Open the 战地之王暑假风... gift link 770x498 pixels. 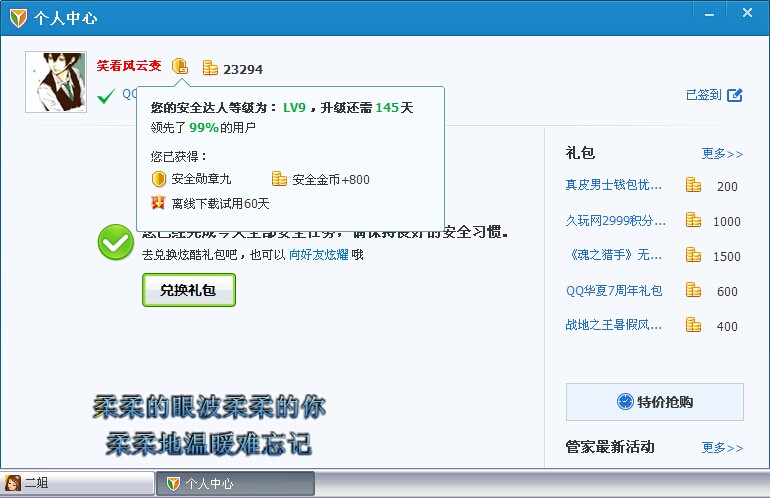point(613,325)
